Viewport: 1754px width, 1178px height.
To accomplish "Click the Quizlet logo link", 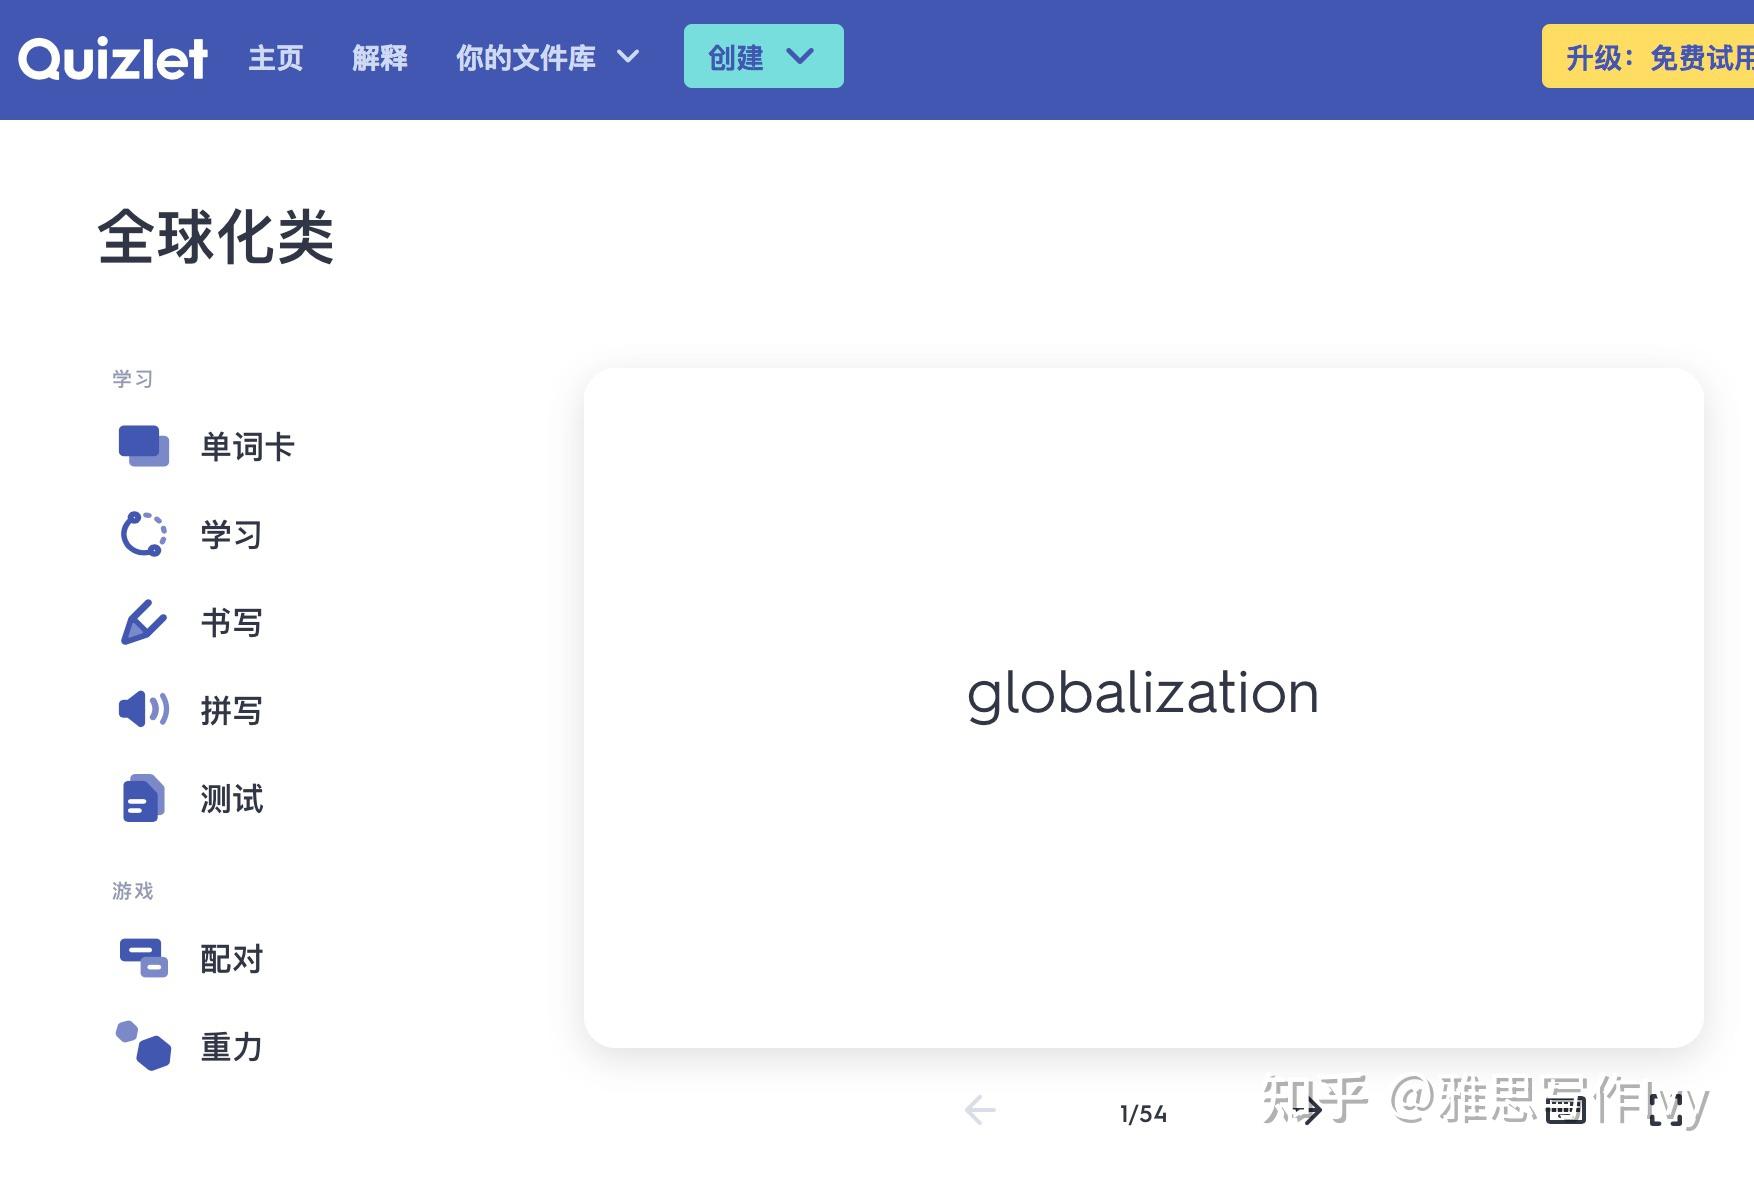I will (x=113, y=58).
